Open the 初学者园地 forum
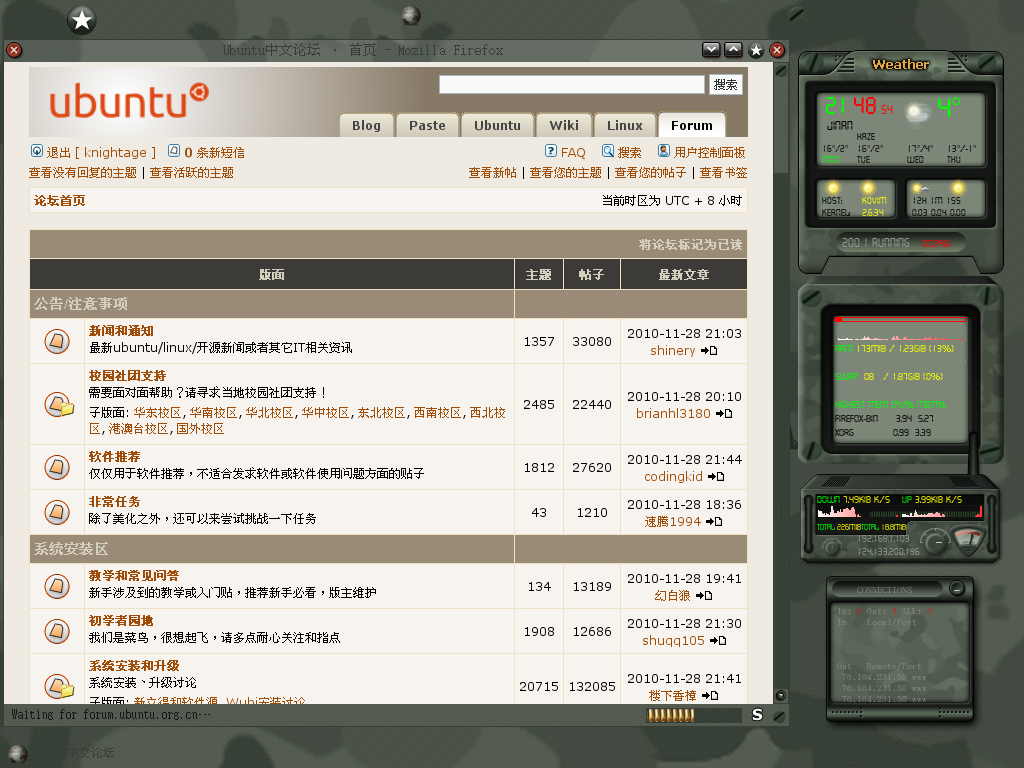1024x768 pixels. (x=121, y=620)
